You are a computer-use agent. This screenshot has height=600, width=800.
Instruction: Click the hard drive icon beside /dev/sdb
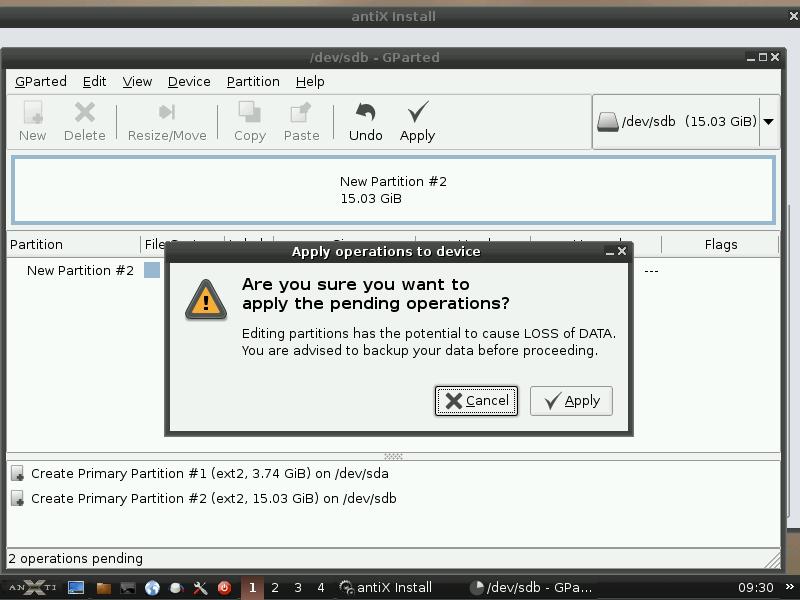click(608, 122)
